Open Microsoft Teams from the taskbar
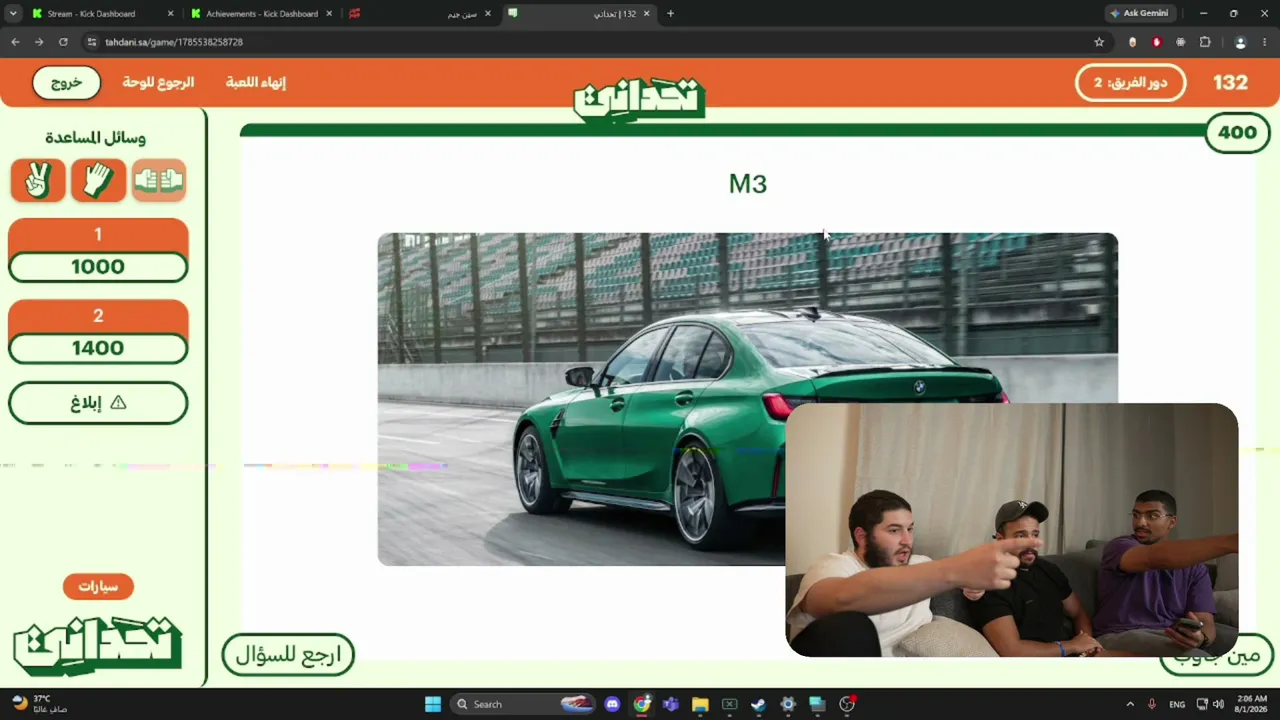 671,704
